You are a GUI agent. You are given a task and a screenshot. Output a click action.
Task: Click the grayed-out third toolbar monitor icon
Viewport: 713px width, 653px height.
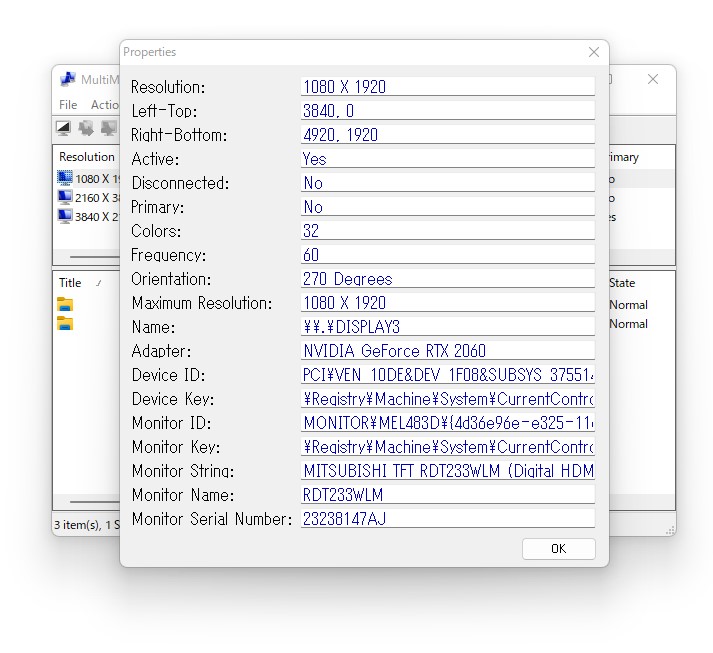point(109,128)
